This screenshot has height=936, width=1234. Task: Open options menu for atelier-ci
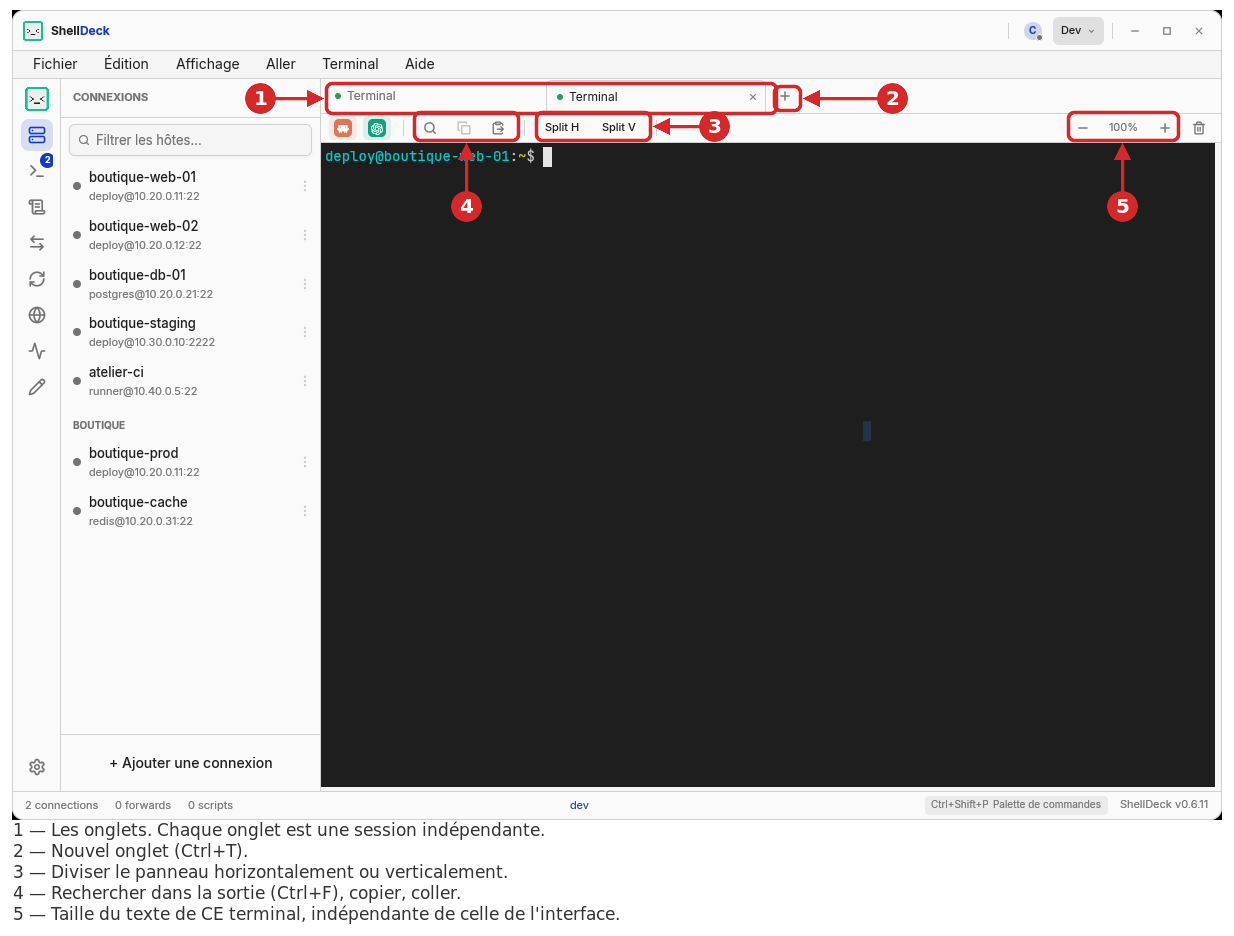[305, 381]
